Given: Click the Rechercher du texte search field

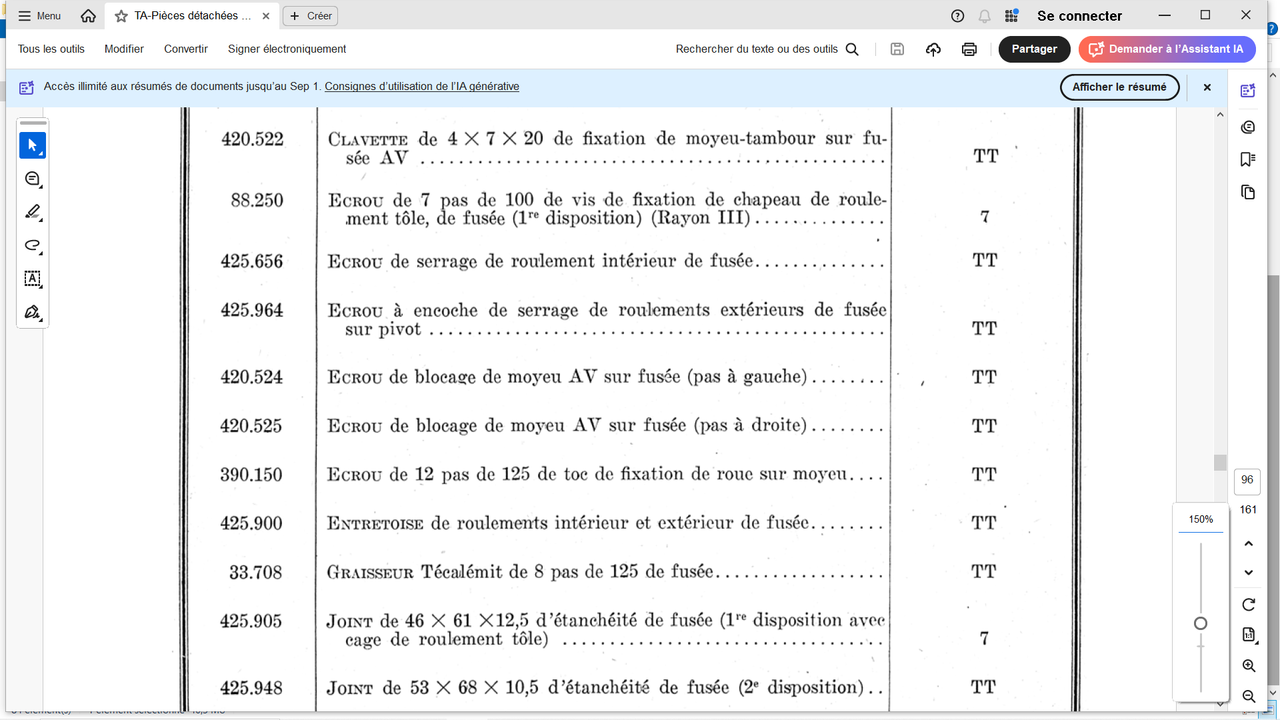Looking at the screenshot, I should coord(767,49).
